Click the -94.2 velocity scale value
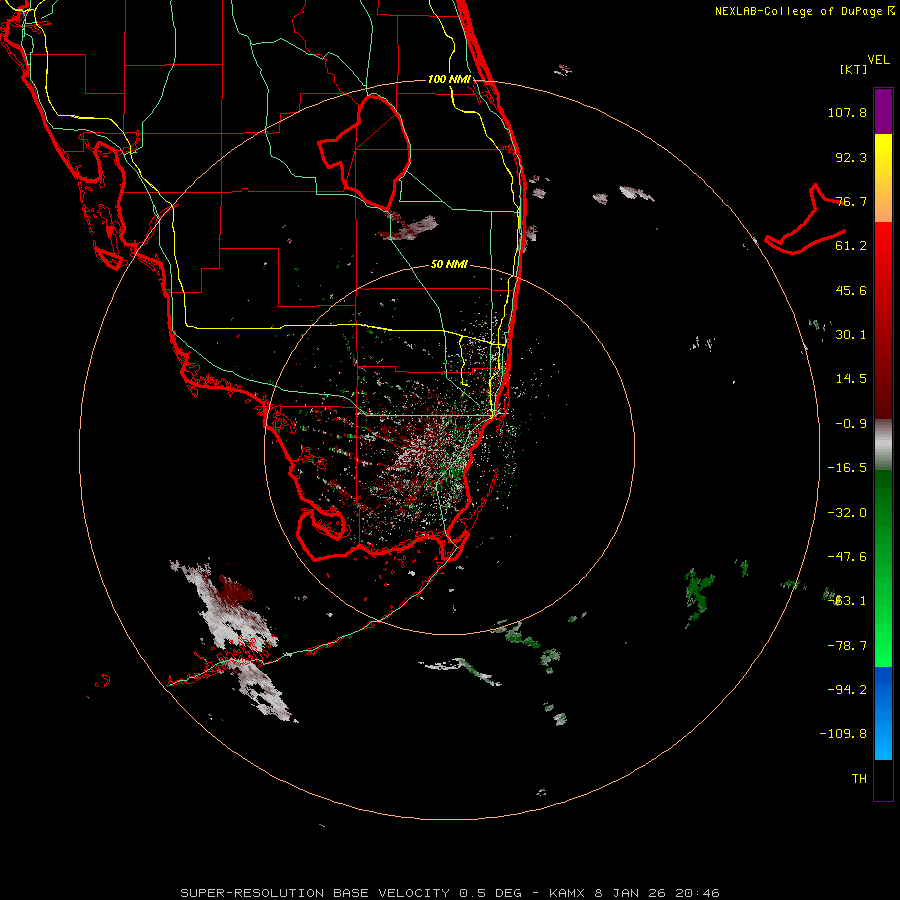 847,689
